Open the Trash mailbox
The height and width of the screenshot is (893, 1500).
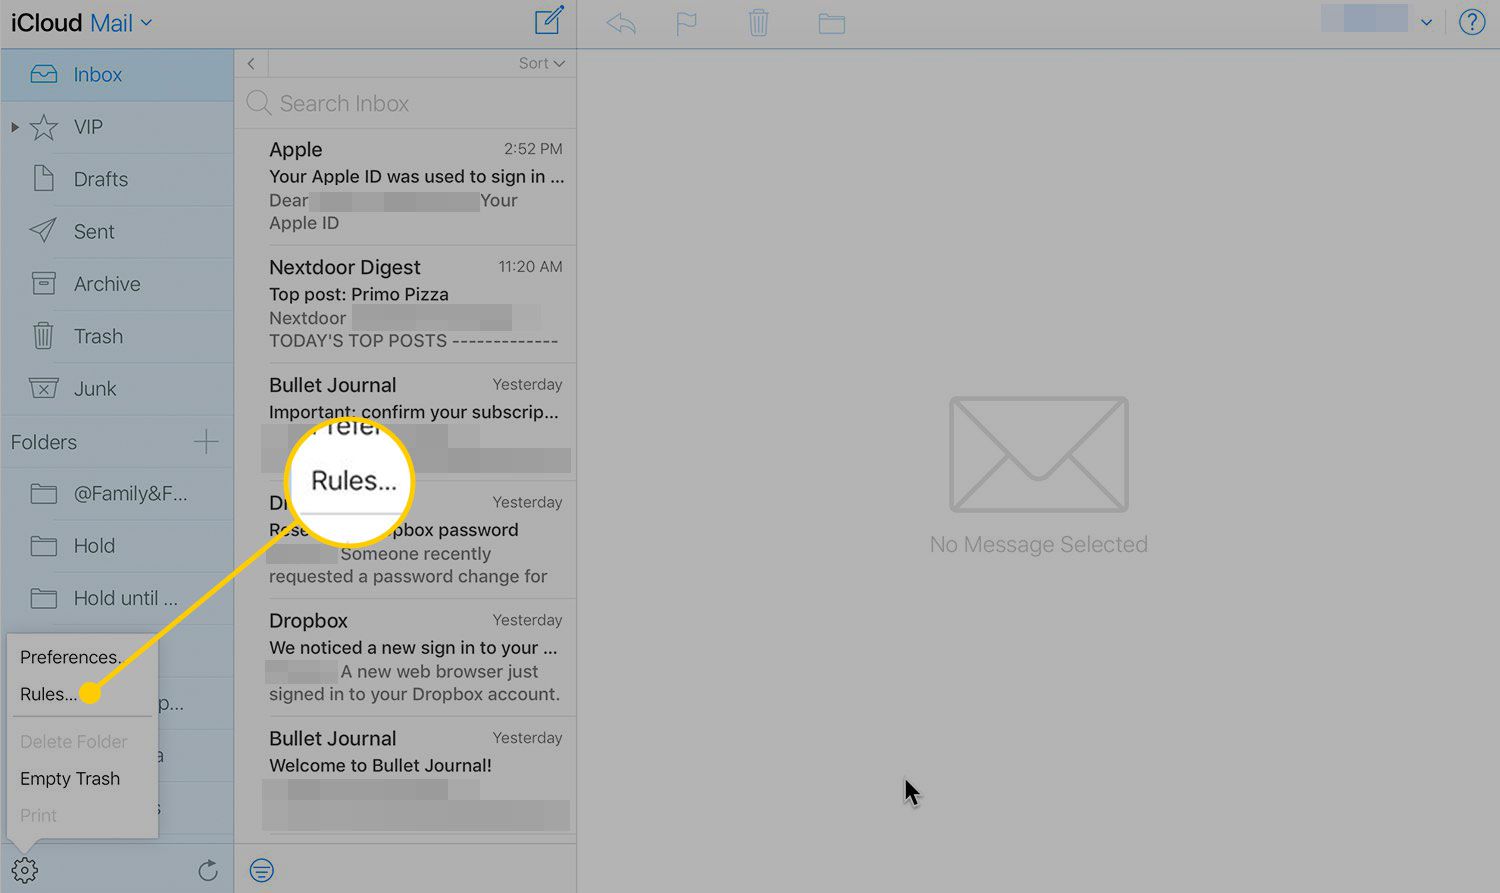point(118,336)
